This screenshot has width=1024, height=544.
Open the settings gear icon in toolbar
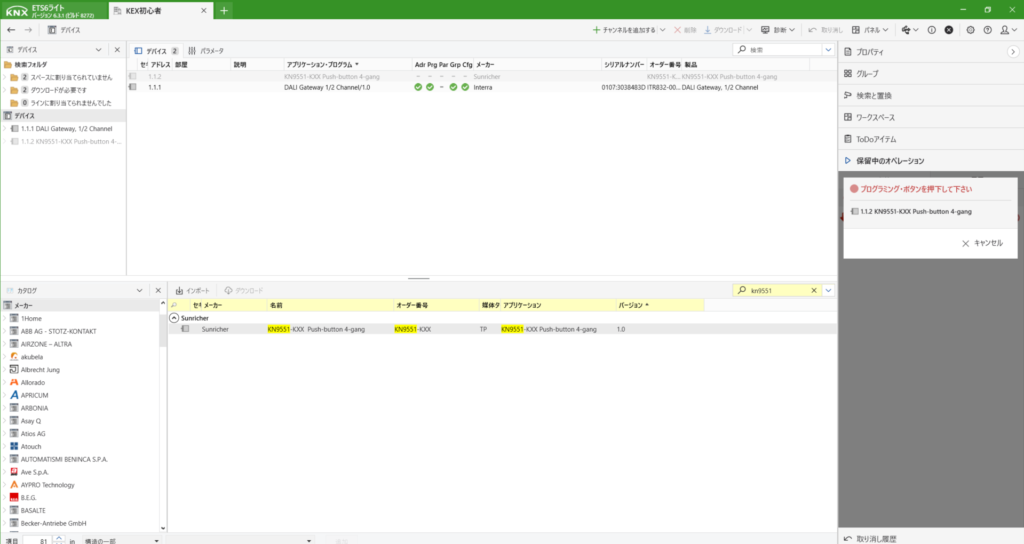(971, 30)
